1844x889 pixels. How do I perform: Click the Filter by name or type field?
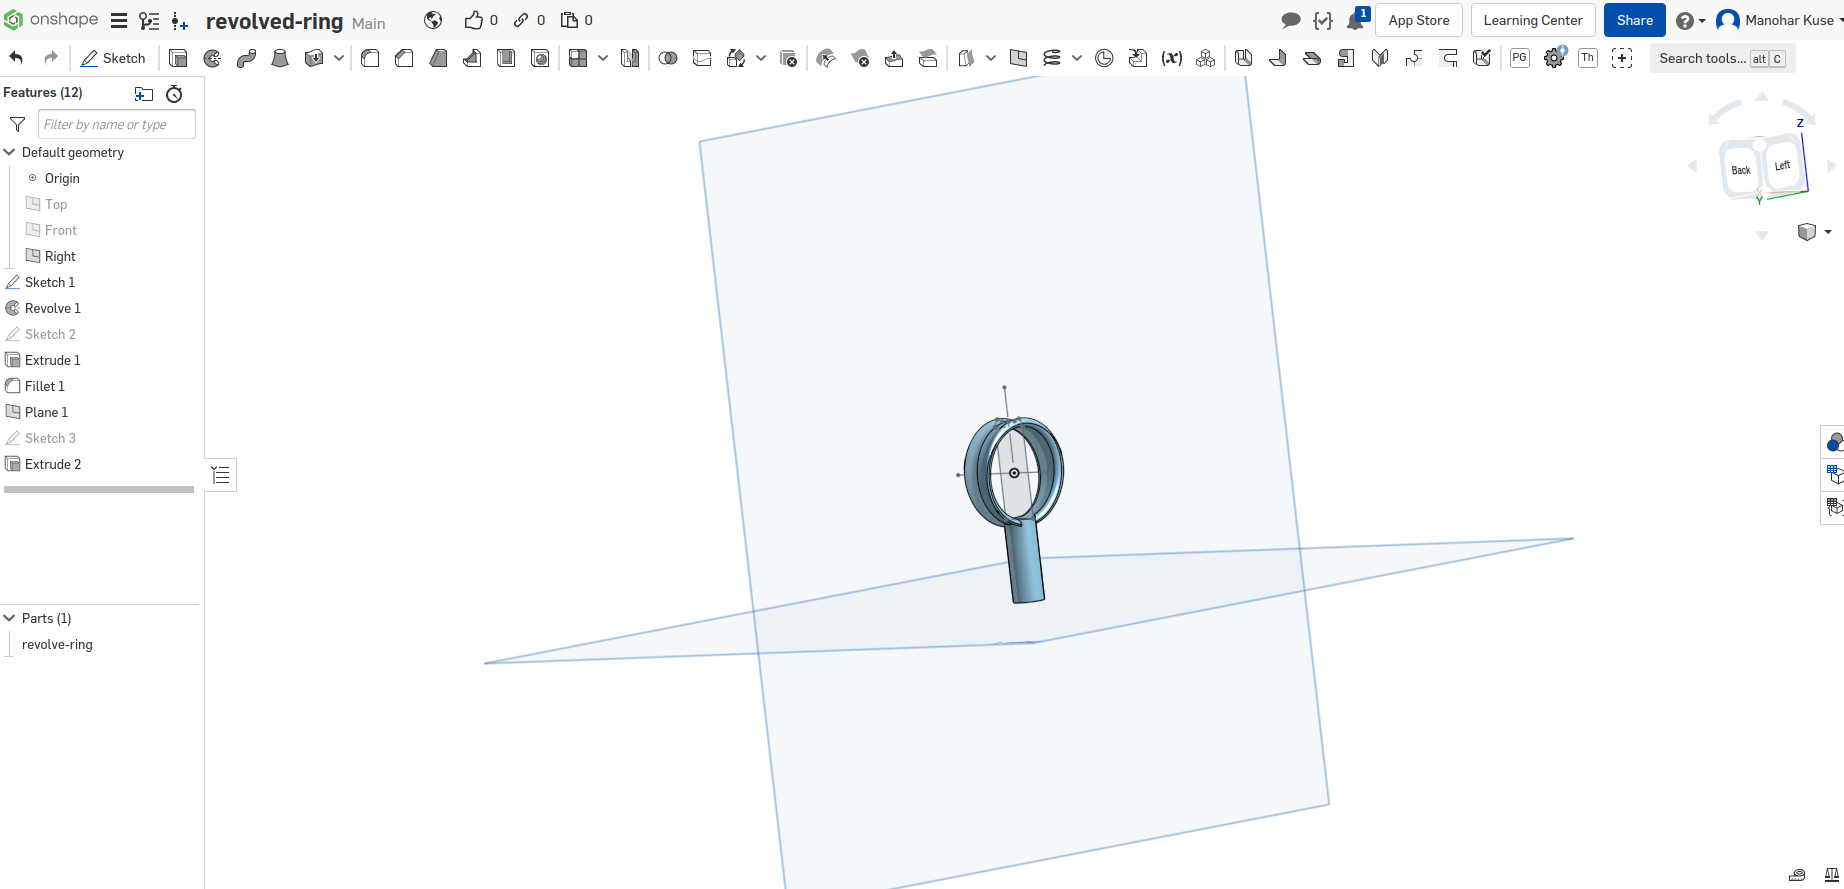pyautogui.click(x=116, y=124)
